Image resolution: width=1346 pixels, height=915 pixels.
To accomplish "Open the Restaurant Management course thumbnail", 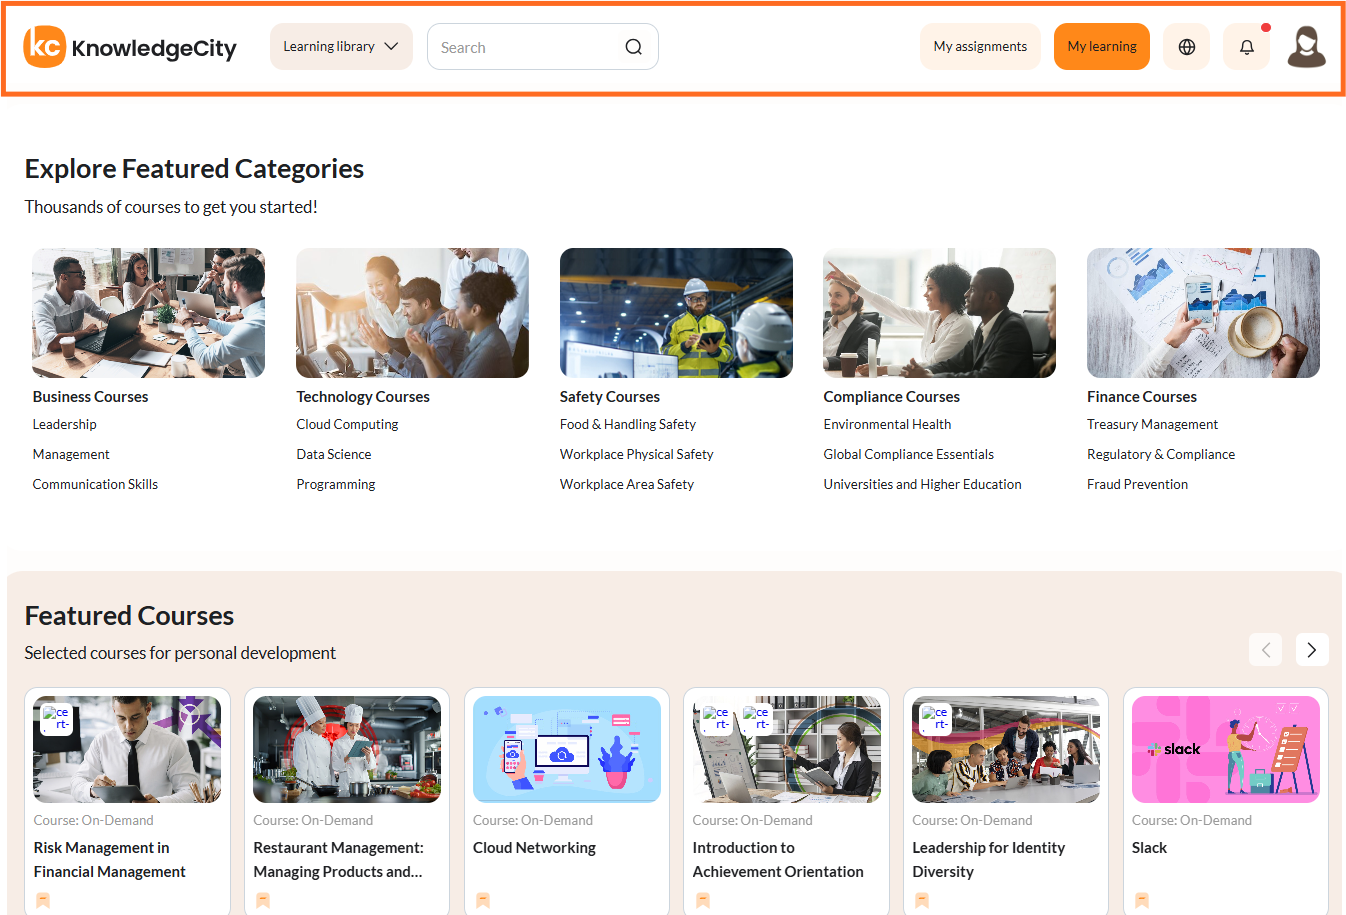I will click(347, 749).
